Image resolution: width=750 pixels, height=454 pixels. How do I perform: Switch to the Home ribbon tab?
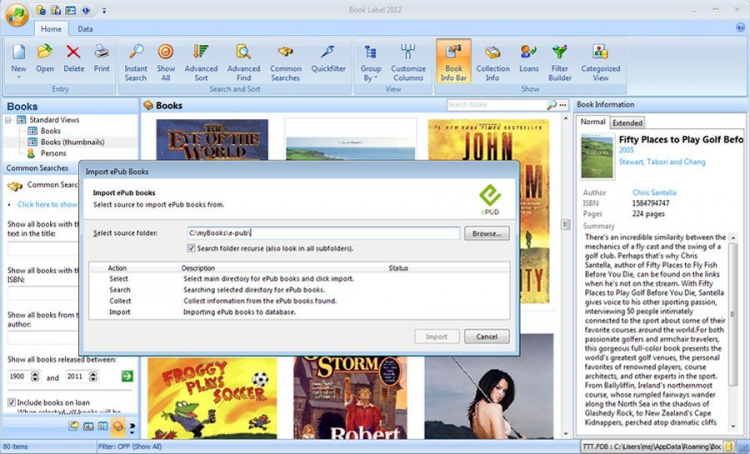pyautogui.click(x=51, y=29)
